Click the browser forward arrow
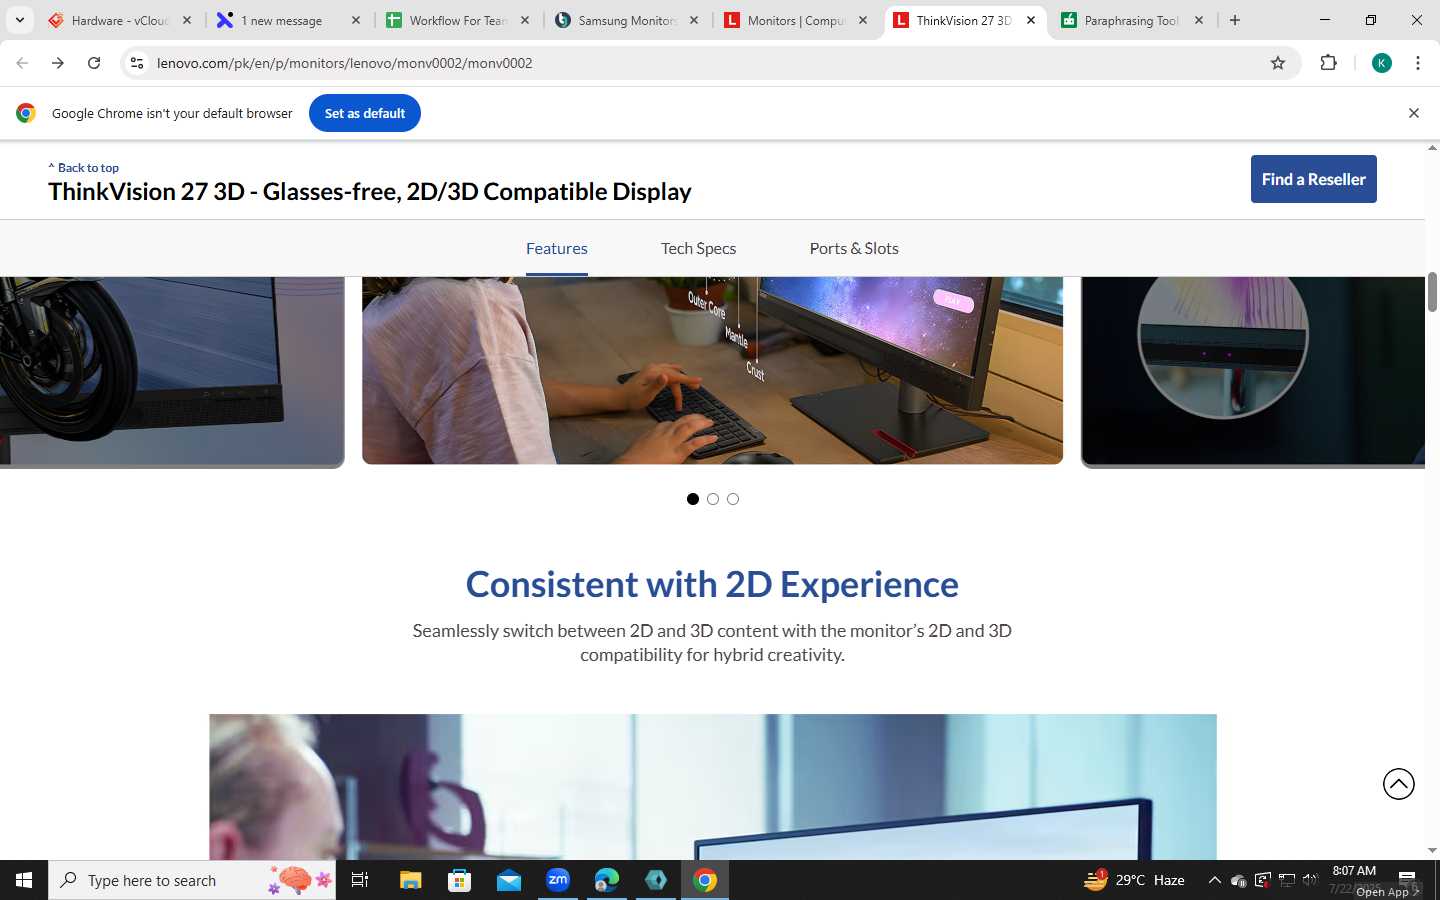This screenshot has height=900, width=1440. 58,63
